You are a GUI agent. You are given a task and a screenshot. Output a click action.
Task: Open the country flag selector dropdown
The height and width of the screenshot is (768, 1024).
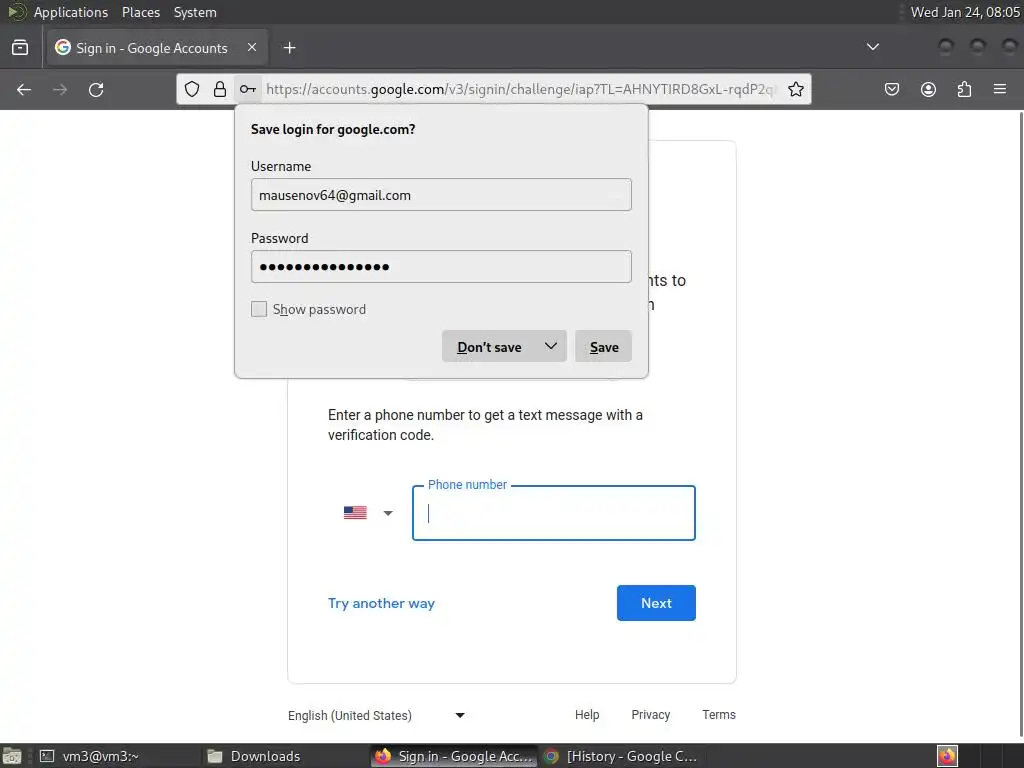(368, 513)
